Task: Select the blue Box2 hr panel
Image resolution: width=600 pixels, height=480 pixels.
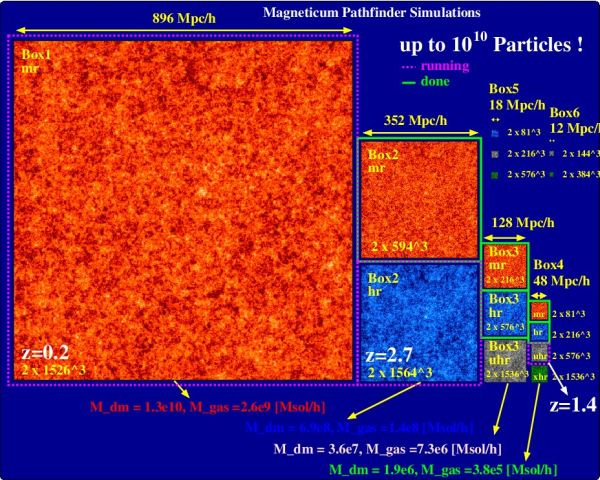Action: click(x=419, y=322)
